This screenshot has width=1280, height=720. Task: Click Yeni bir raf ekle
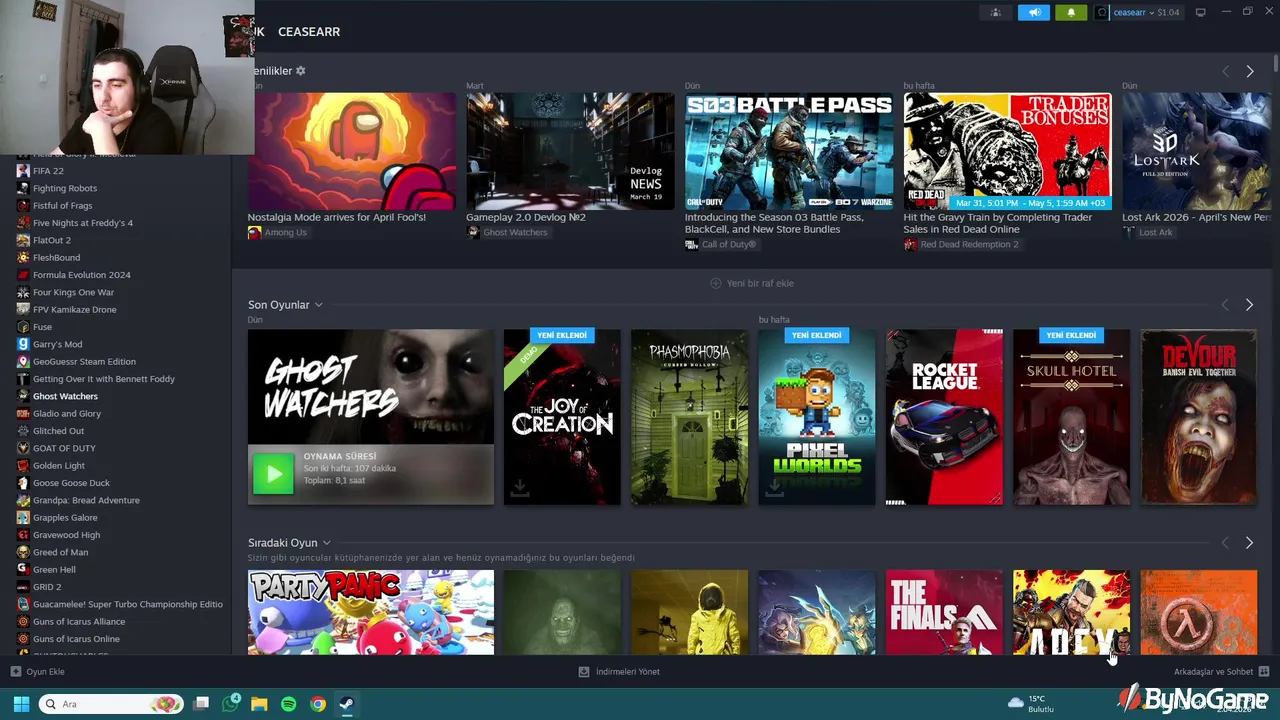[x=752, y=283]
